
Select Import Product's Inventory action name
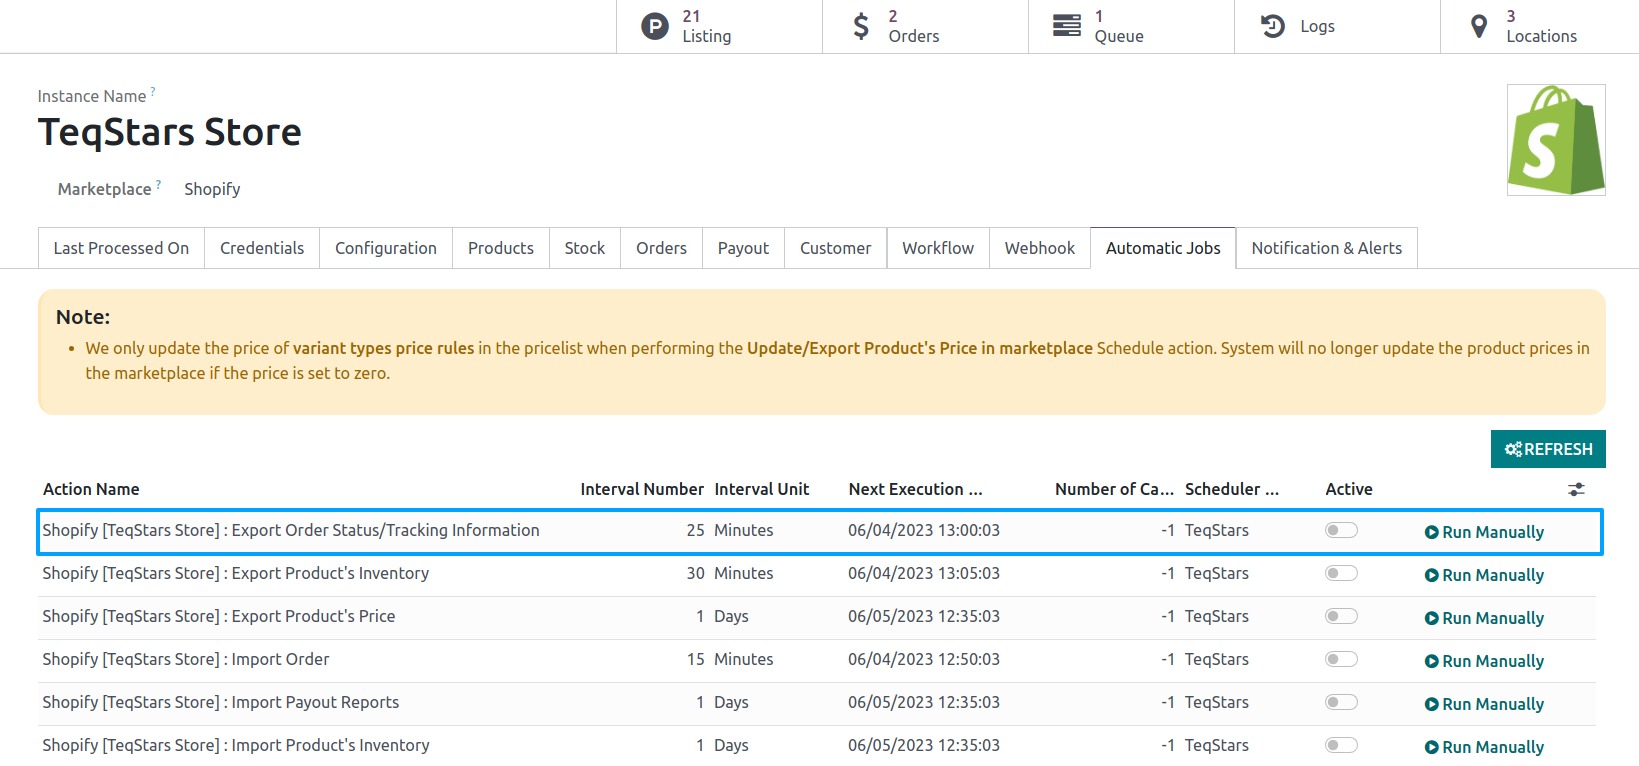pos(236,745)
